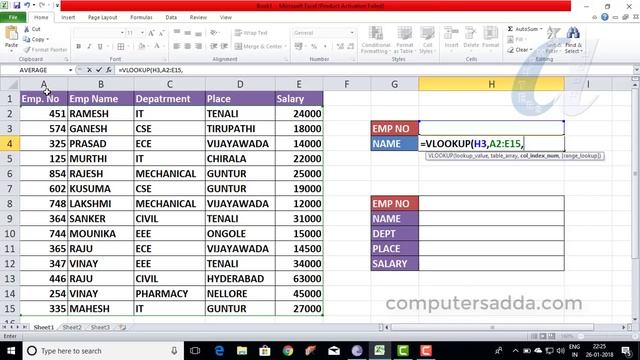Click the Redo arrow icon
This screenshot has height=360, width=640.
coord(42,6)
